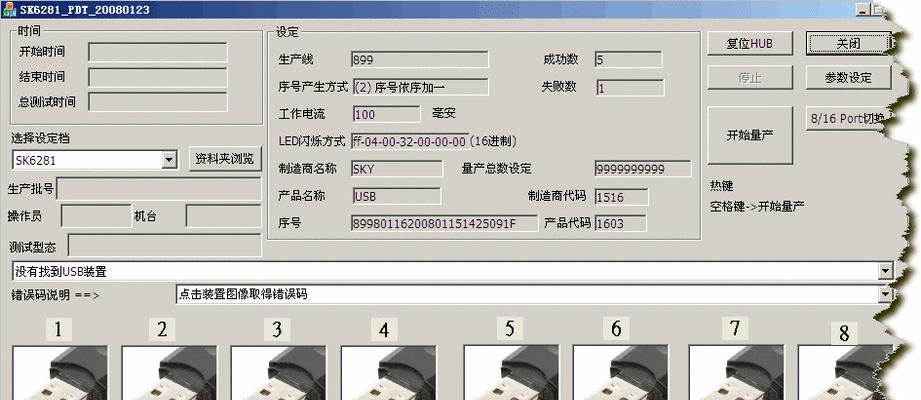Click the 序号产生方式 serial method field
This screenshot has height=400, width=921.
(x=421, y=87)
